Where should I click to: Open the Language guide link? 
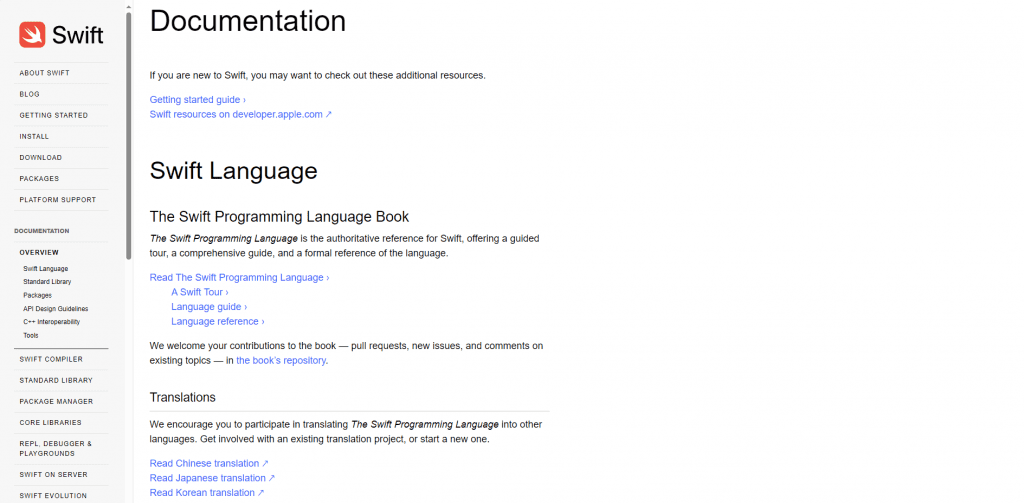click(x=209, y=306)
